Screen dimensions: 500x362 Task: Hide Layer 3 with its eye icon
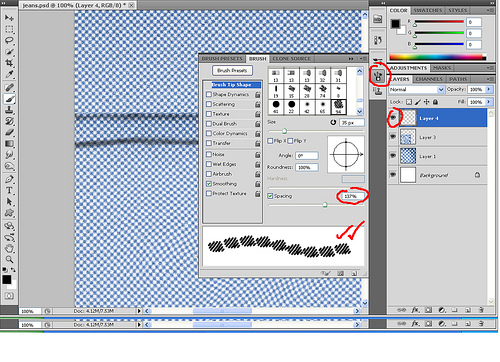click(x=393, y=137)
